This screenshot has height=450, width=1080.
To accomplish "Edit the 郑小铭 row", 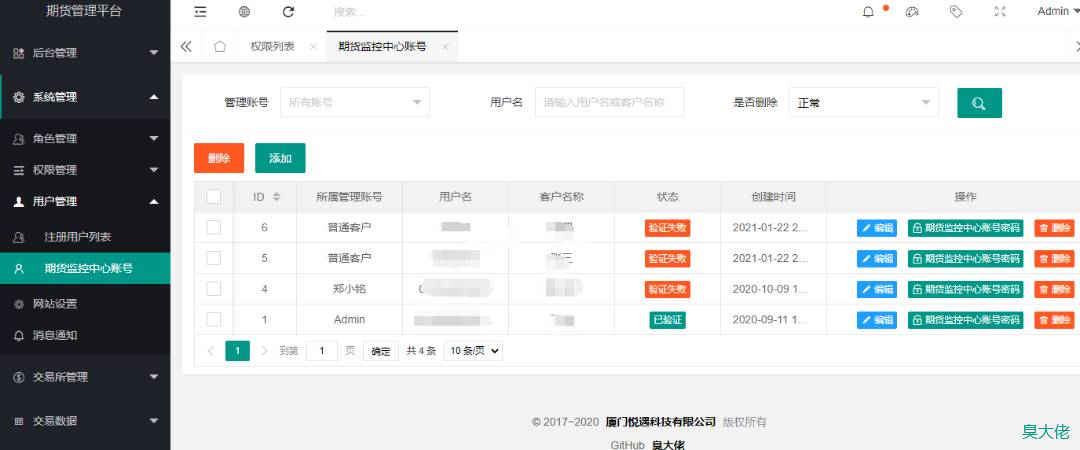I will tap(877, 289).
